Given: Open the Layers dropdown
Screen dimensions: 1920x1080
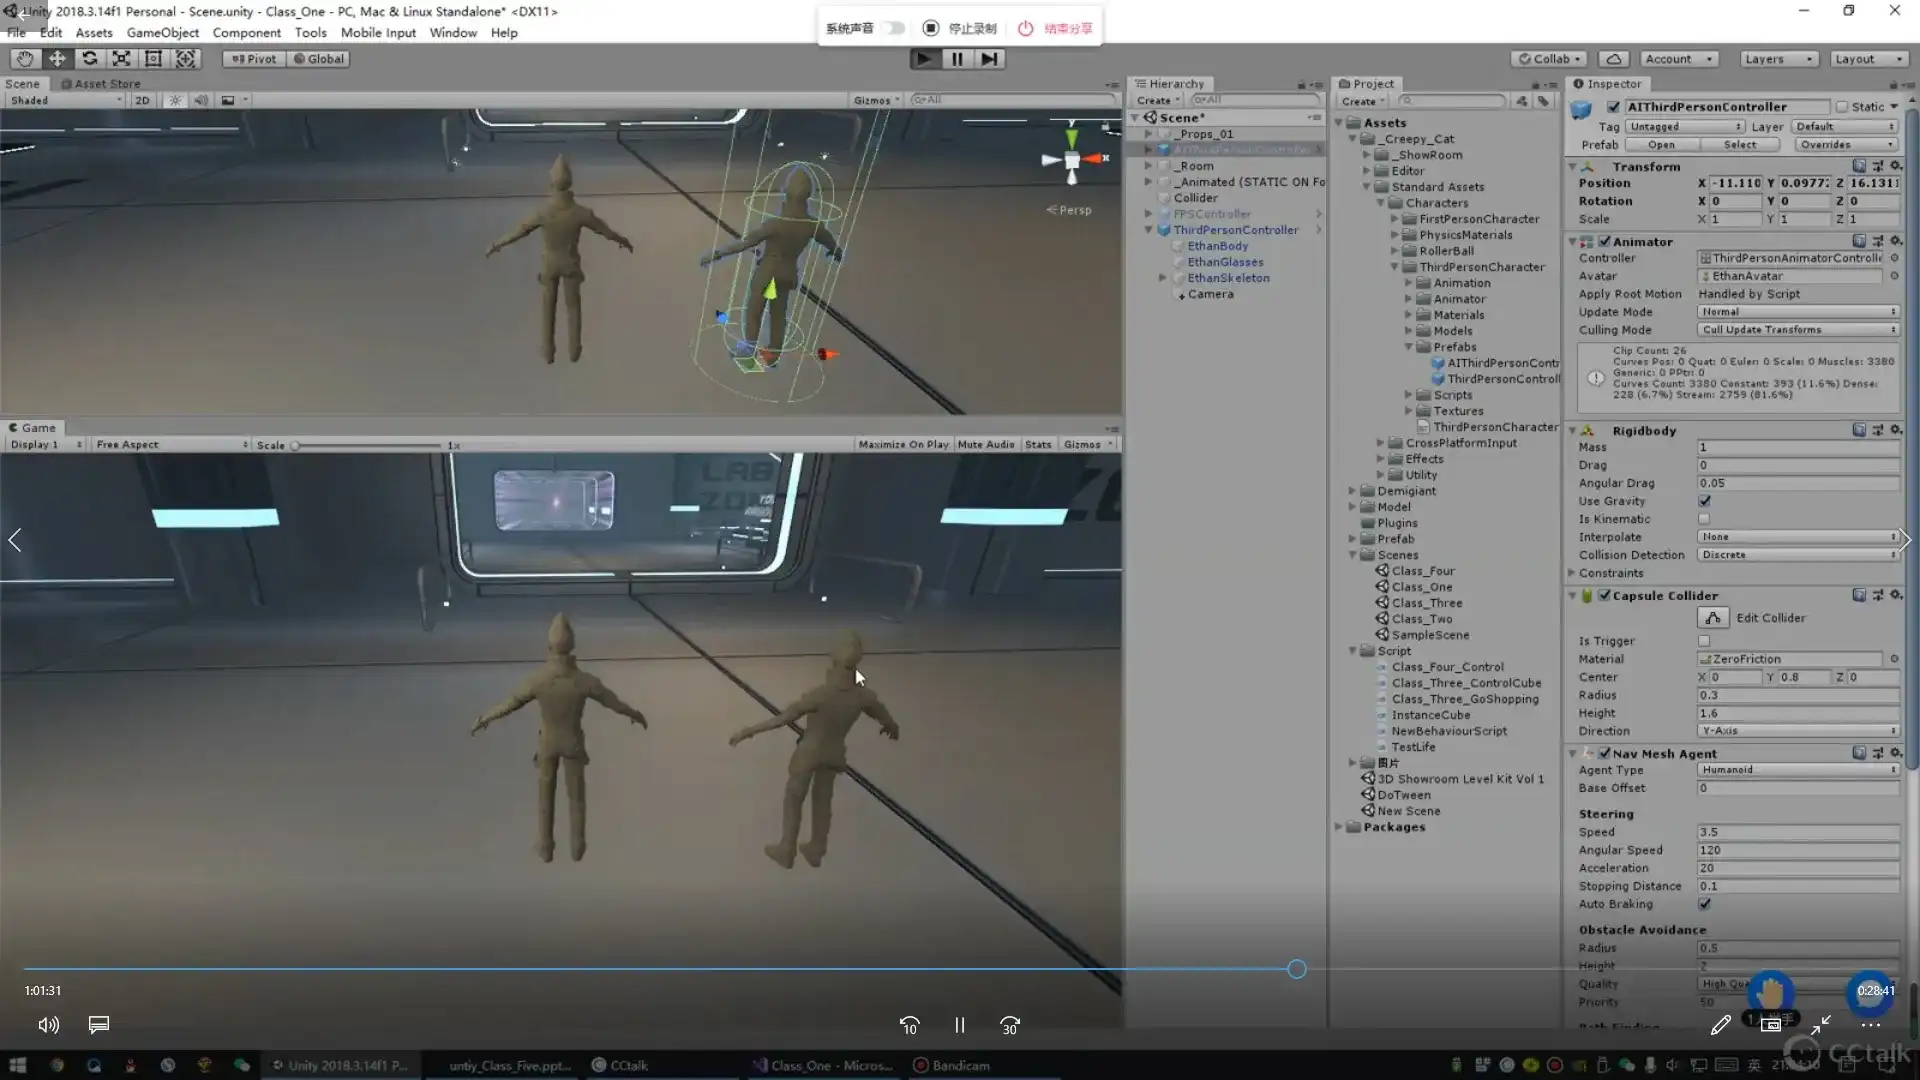Looking at the screenshot, I should tap(1778, 59).
